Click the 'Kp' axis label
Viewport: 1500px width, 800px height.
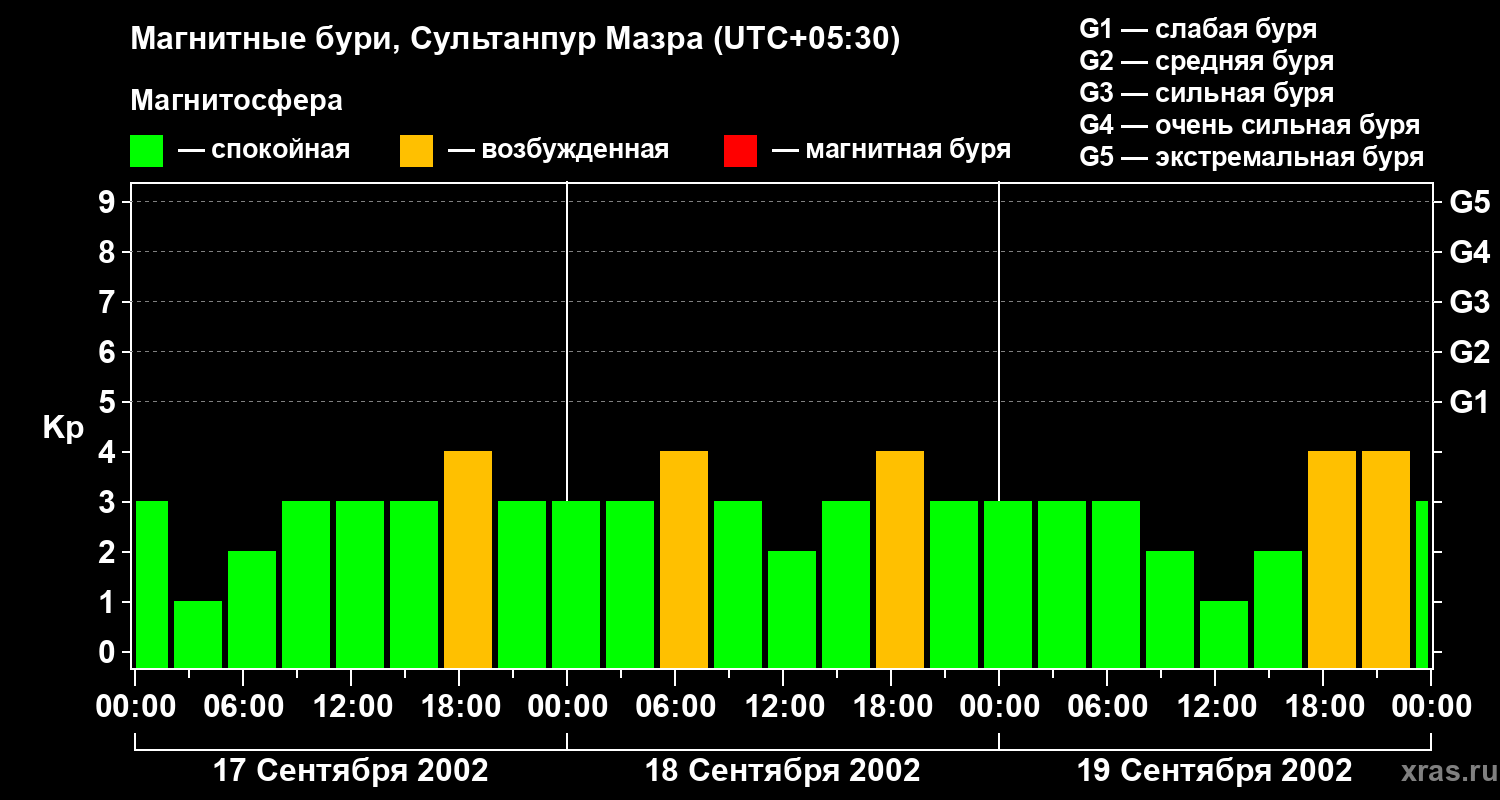pyautogui.click(x=64, y=428)
